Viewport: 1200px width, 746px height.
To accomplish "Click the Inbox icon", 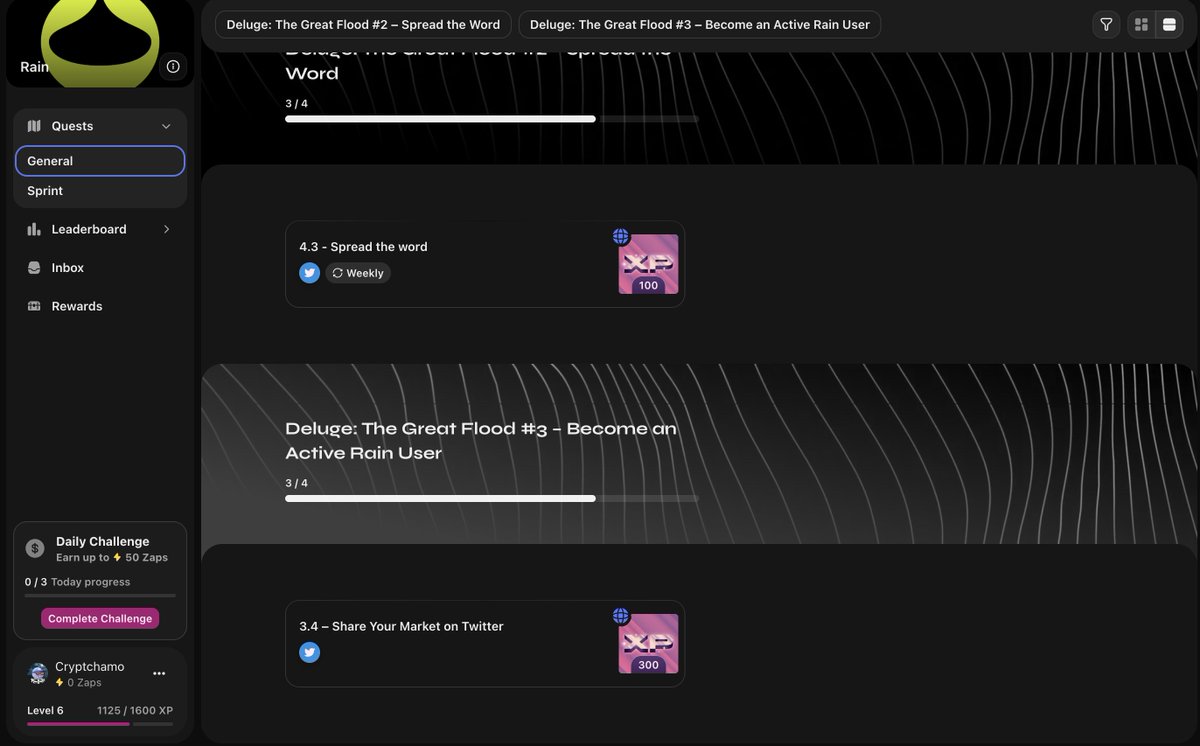I will pyautogui.click(x=34, y=268).
